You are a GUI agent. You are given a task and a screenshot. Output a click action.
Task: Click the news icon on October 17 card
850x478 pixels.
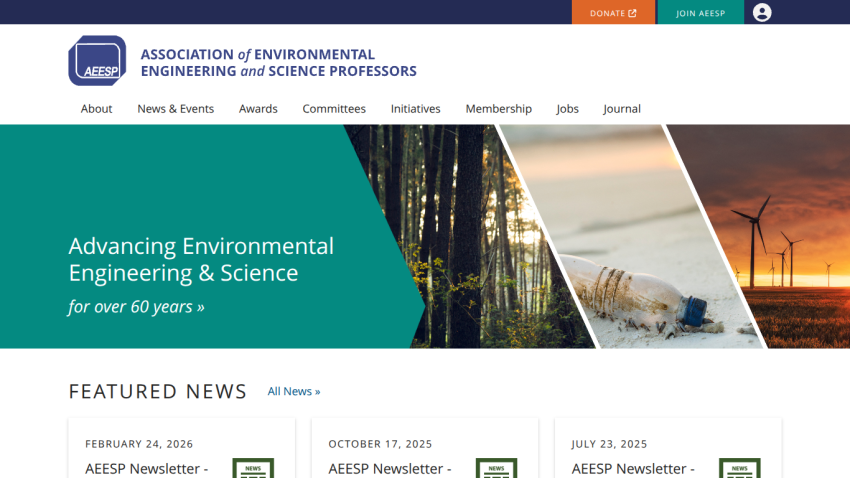(x=497, y=468)
